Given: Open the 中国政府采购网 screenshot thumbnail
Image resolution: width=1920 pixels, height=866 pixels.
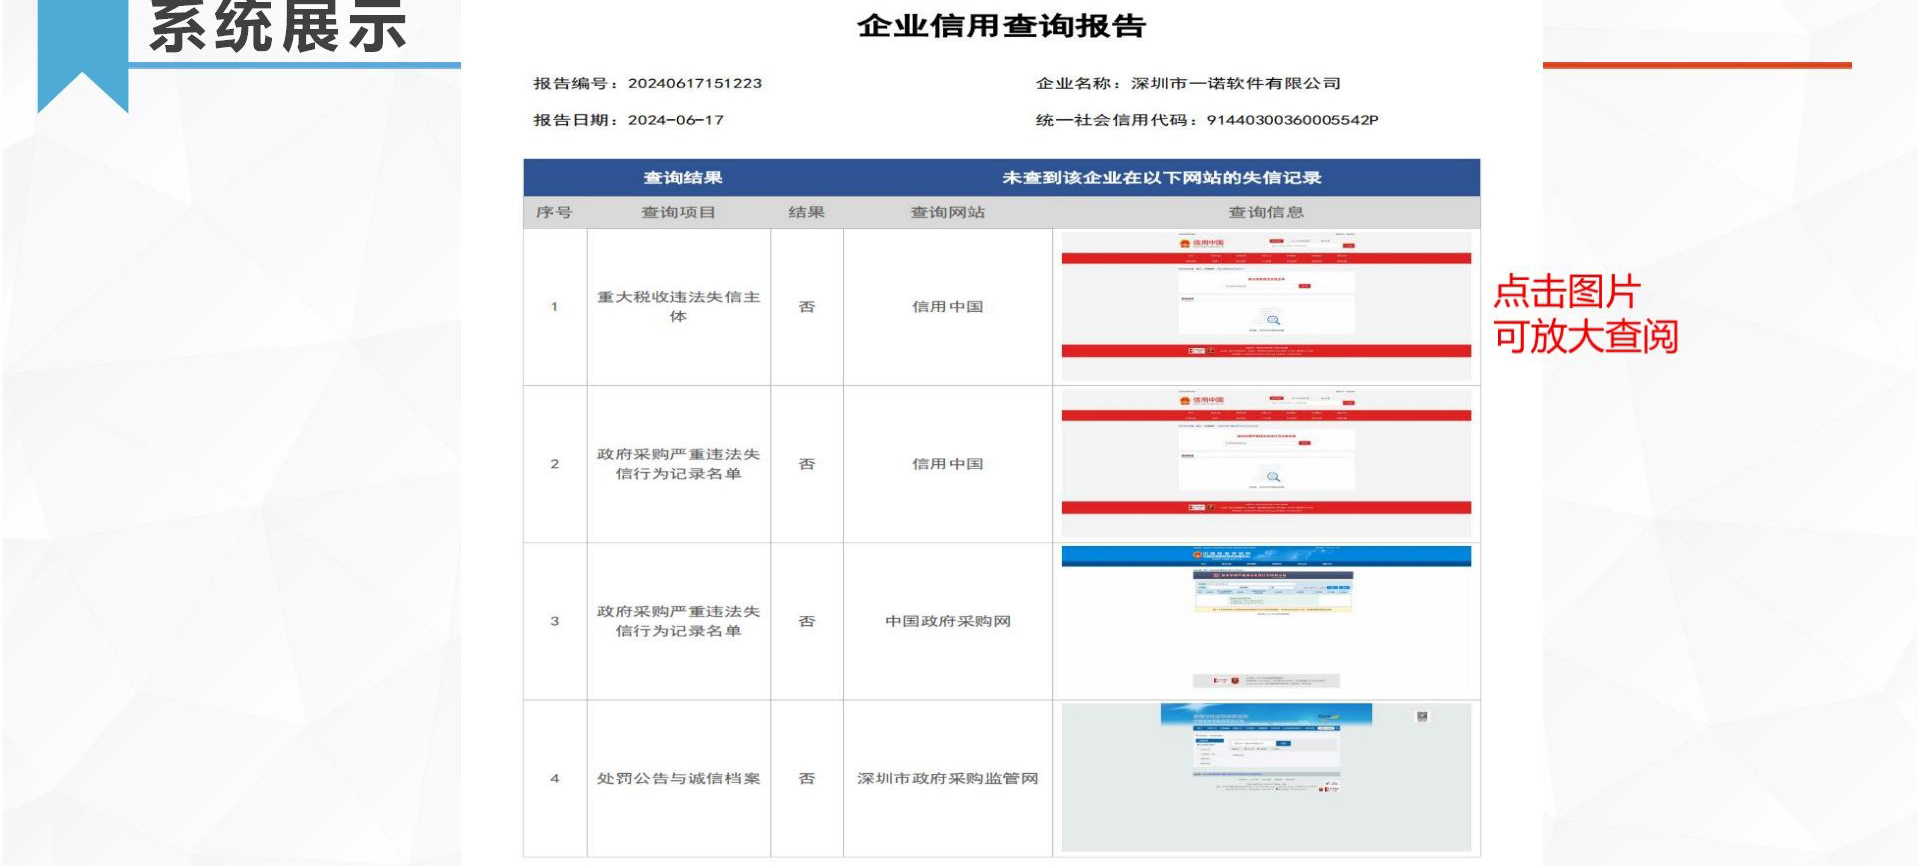Looking at the screenshot, I should [x=1266, y=620].
